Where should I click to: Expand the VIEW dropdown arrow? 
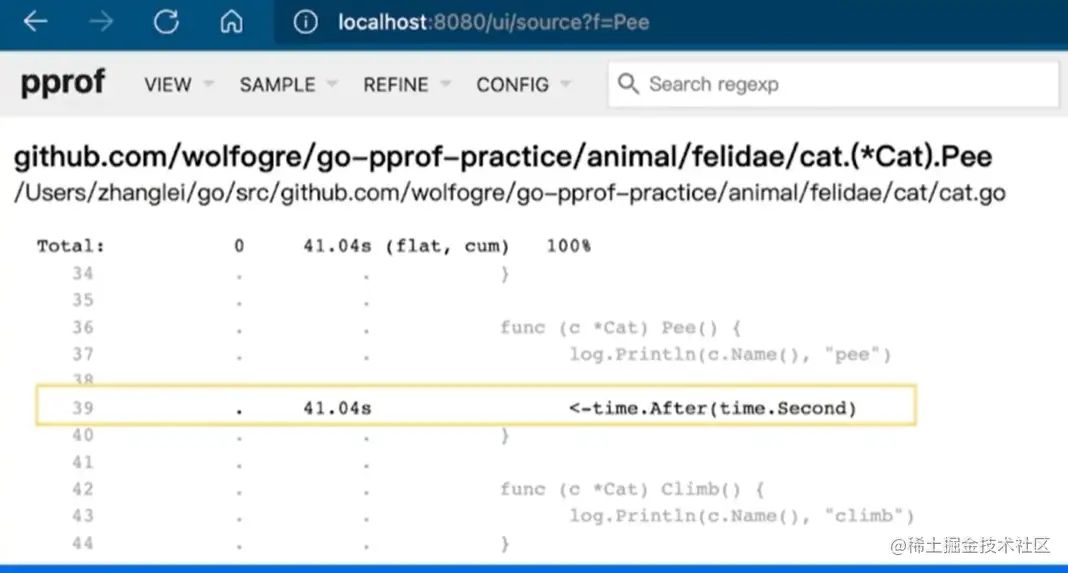pos(208,84)
